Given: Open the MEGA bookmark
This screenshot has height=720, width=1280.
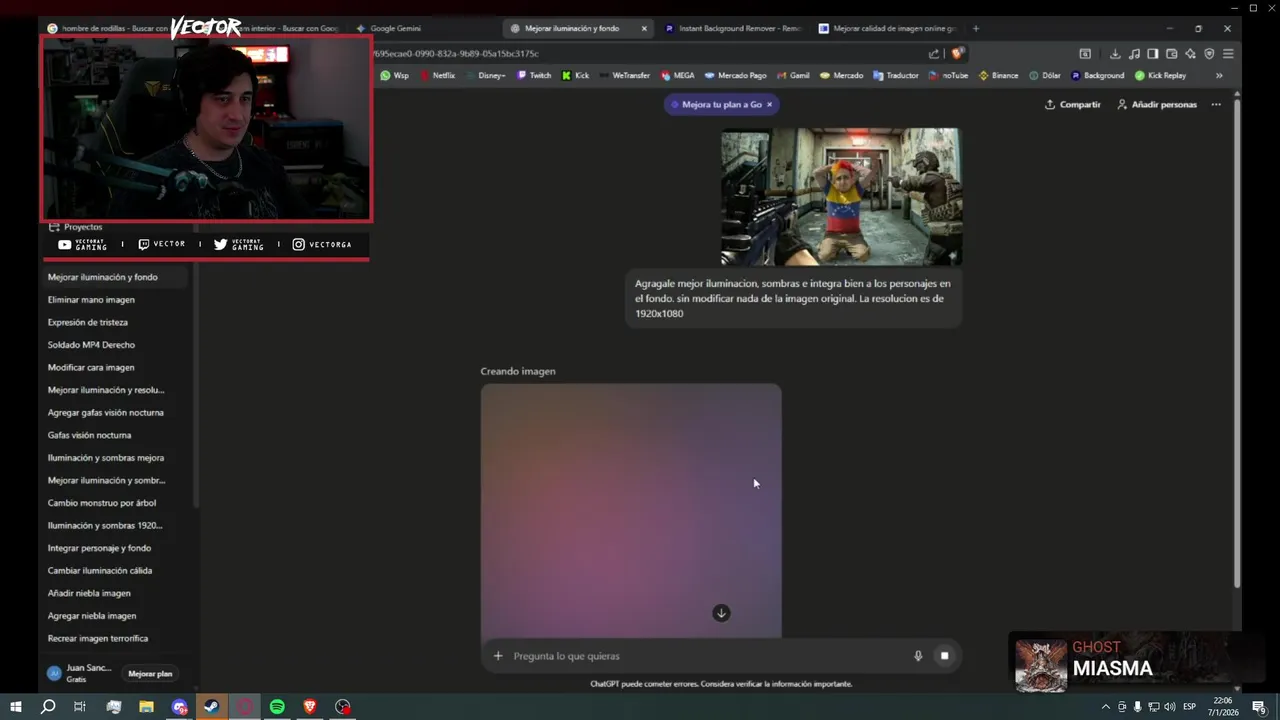Looking at the screenshot, I should pos(678,75).
